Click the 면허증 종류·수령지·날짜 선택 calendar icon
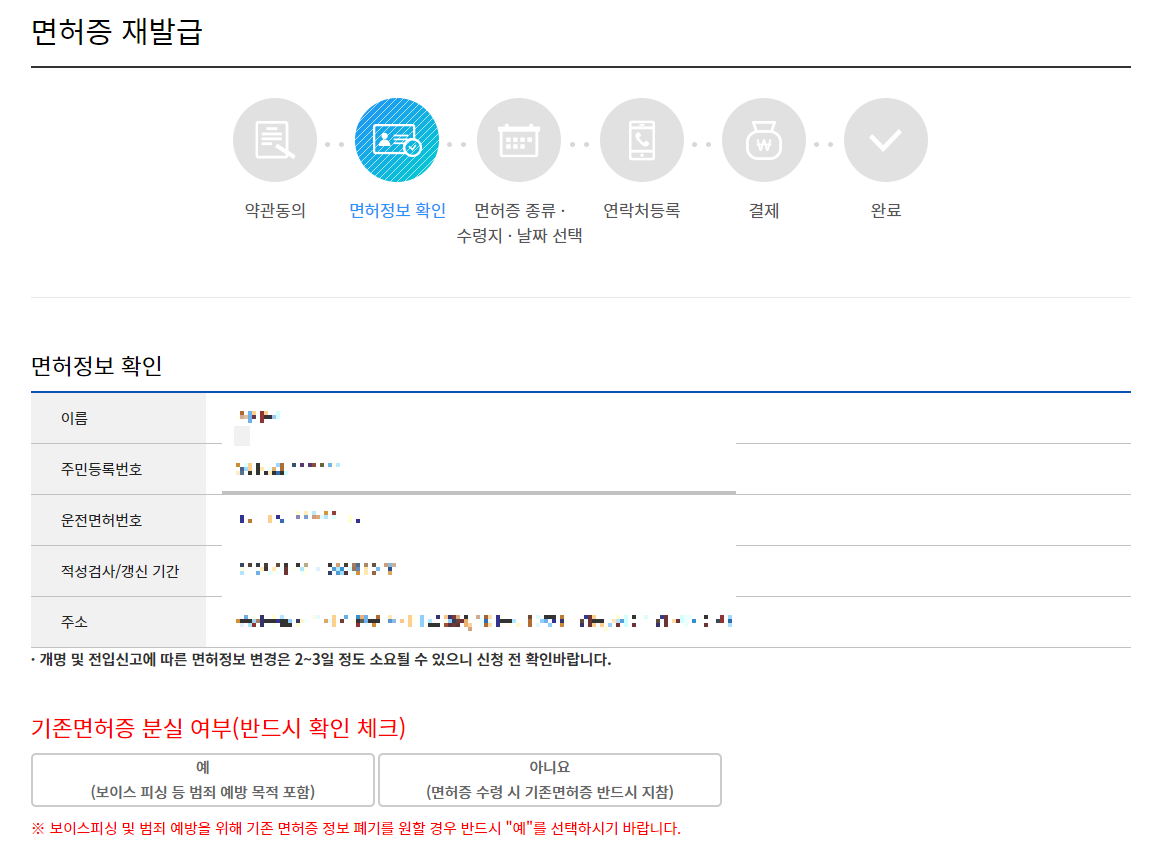Viewport: 1174px width, 859px height. coord(519,139)
